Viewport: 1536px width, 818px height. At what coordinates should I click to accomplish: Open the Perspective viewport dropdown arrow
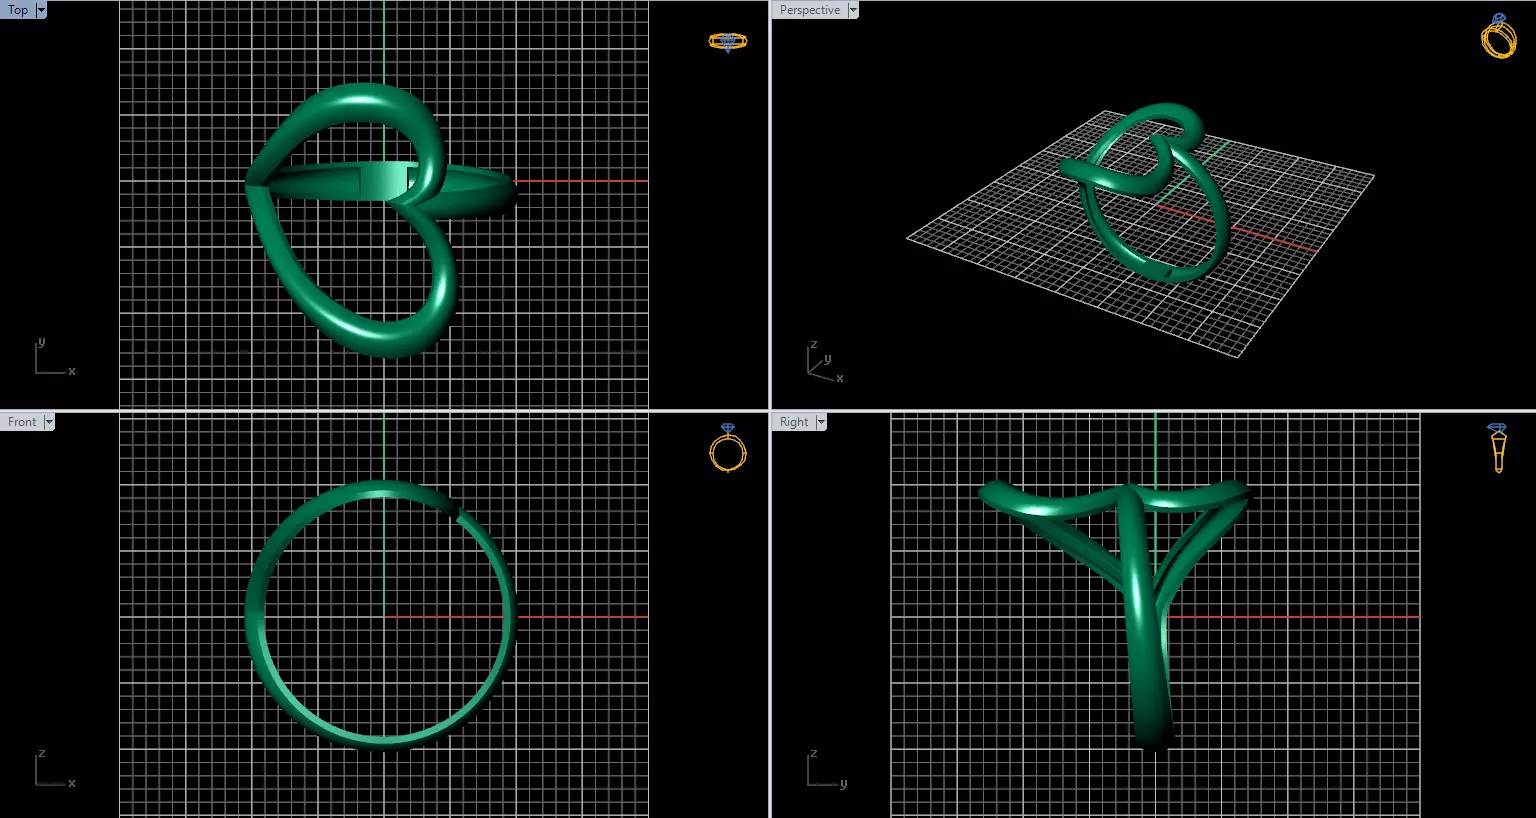click(853, 10)
